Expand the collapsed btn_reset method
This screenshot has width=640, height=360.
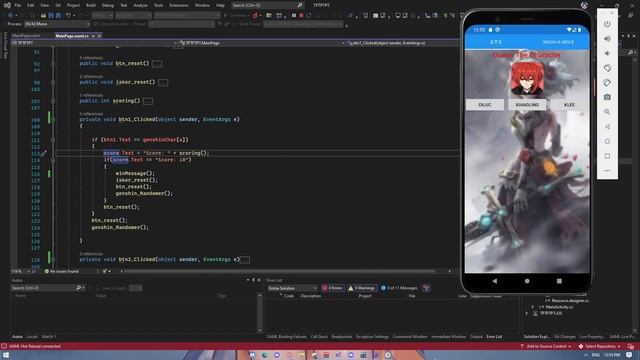pyautogui.click(x=53, y=64)
